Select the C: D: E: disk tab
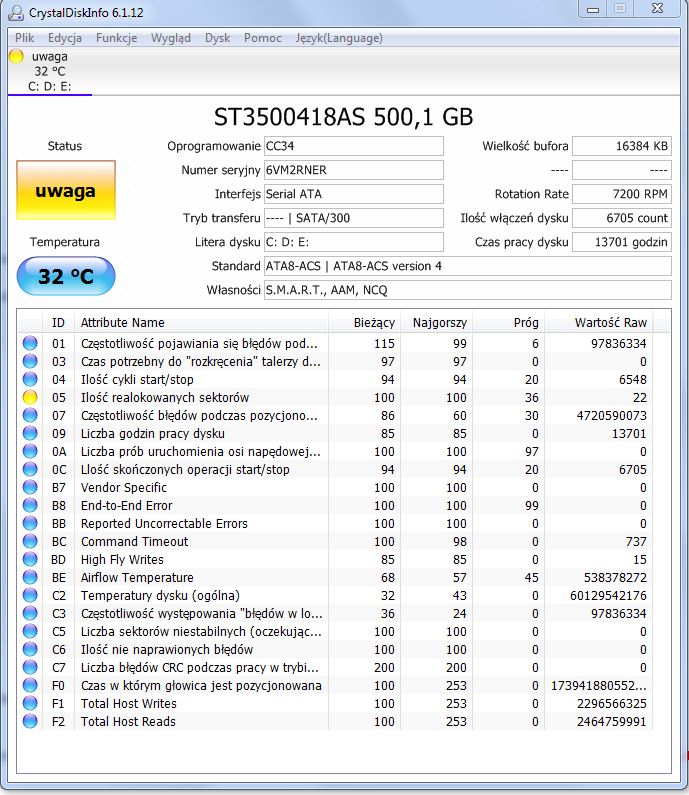 [x=50, y=71]
